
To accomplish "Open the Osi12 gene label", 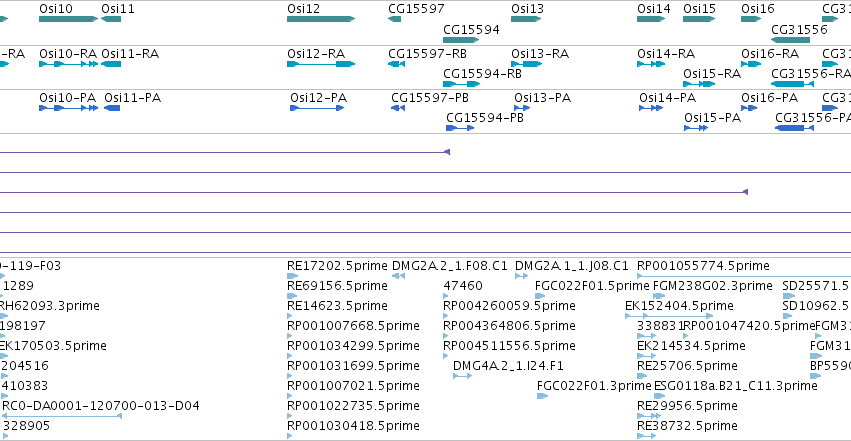I will (303, 9).
